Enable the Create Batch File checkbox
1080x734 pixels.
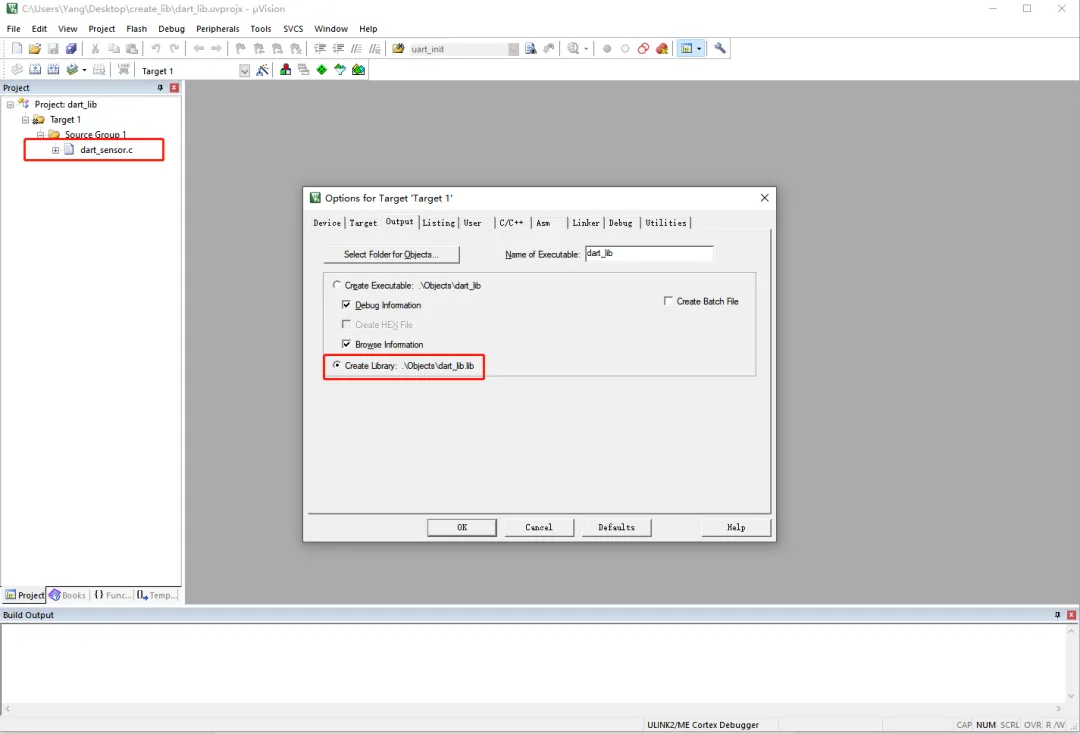click(x=668, y=301)
